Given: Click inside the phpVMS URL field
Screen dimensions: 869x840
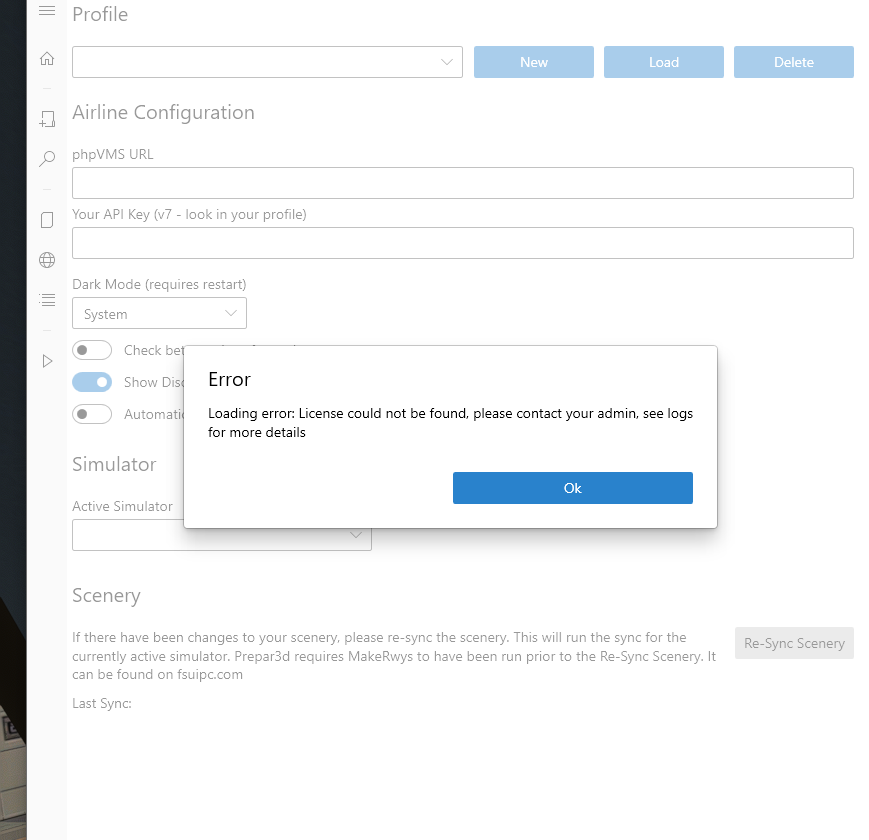Looking at the screenshot, I should (x=462, y=183).
